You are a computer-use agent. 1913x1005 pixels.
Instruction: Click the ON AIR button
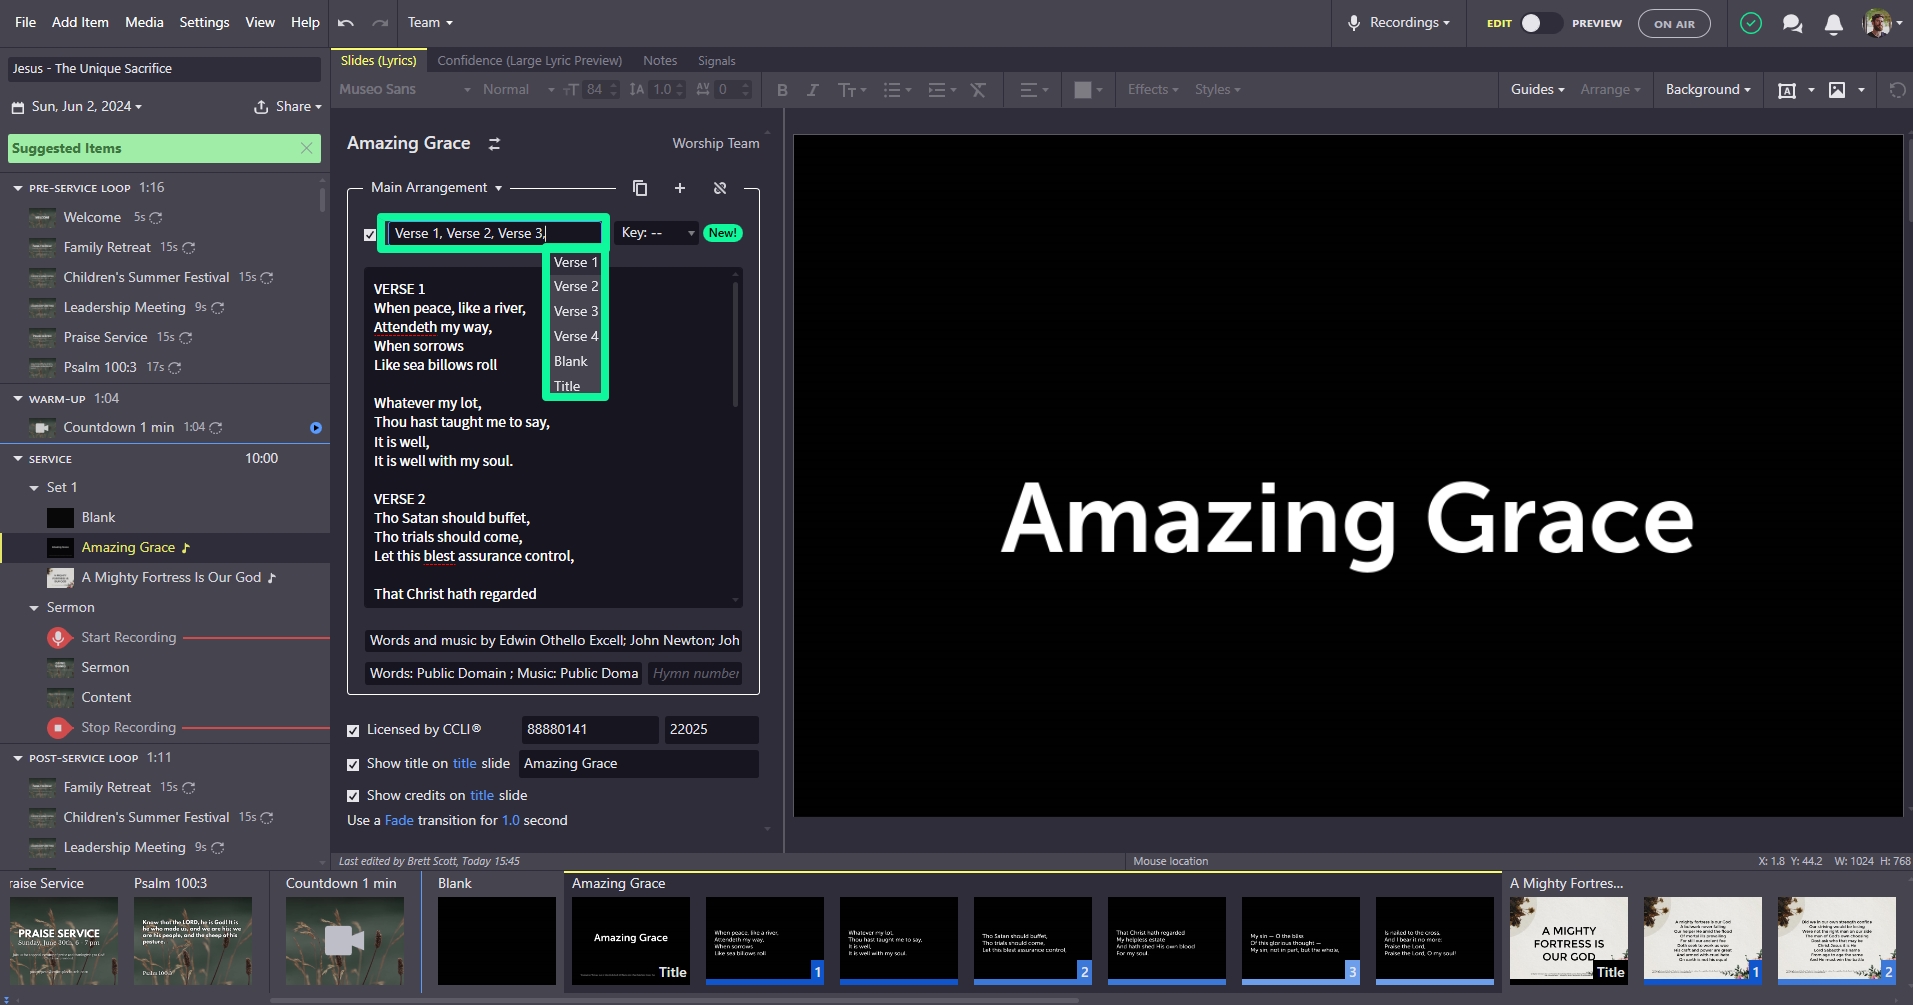pyautogui.click(x=1673, y=24)
